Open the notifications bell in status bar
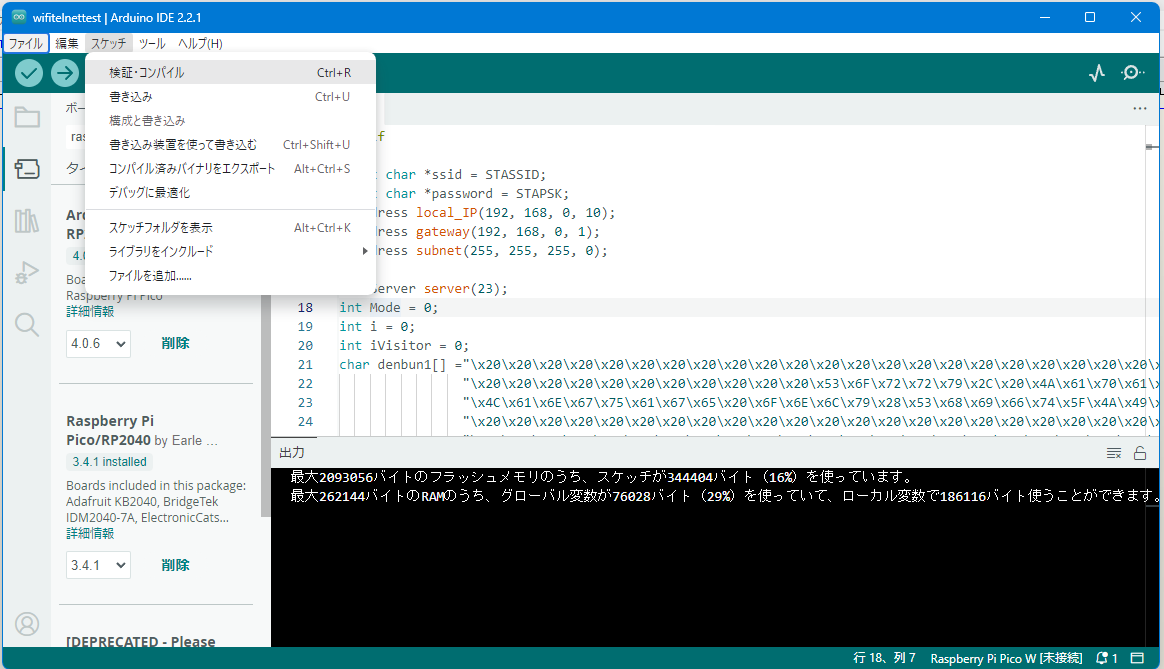Screen dimensions: 1164x669 pos(1106,658)
